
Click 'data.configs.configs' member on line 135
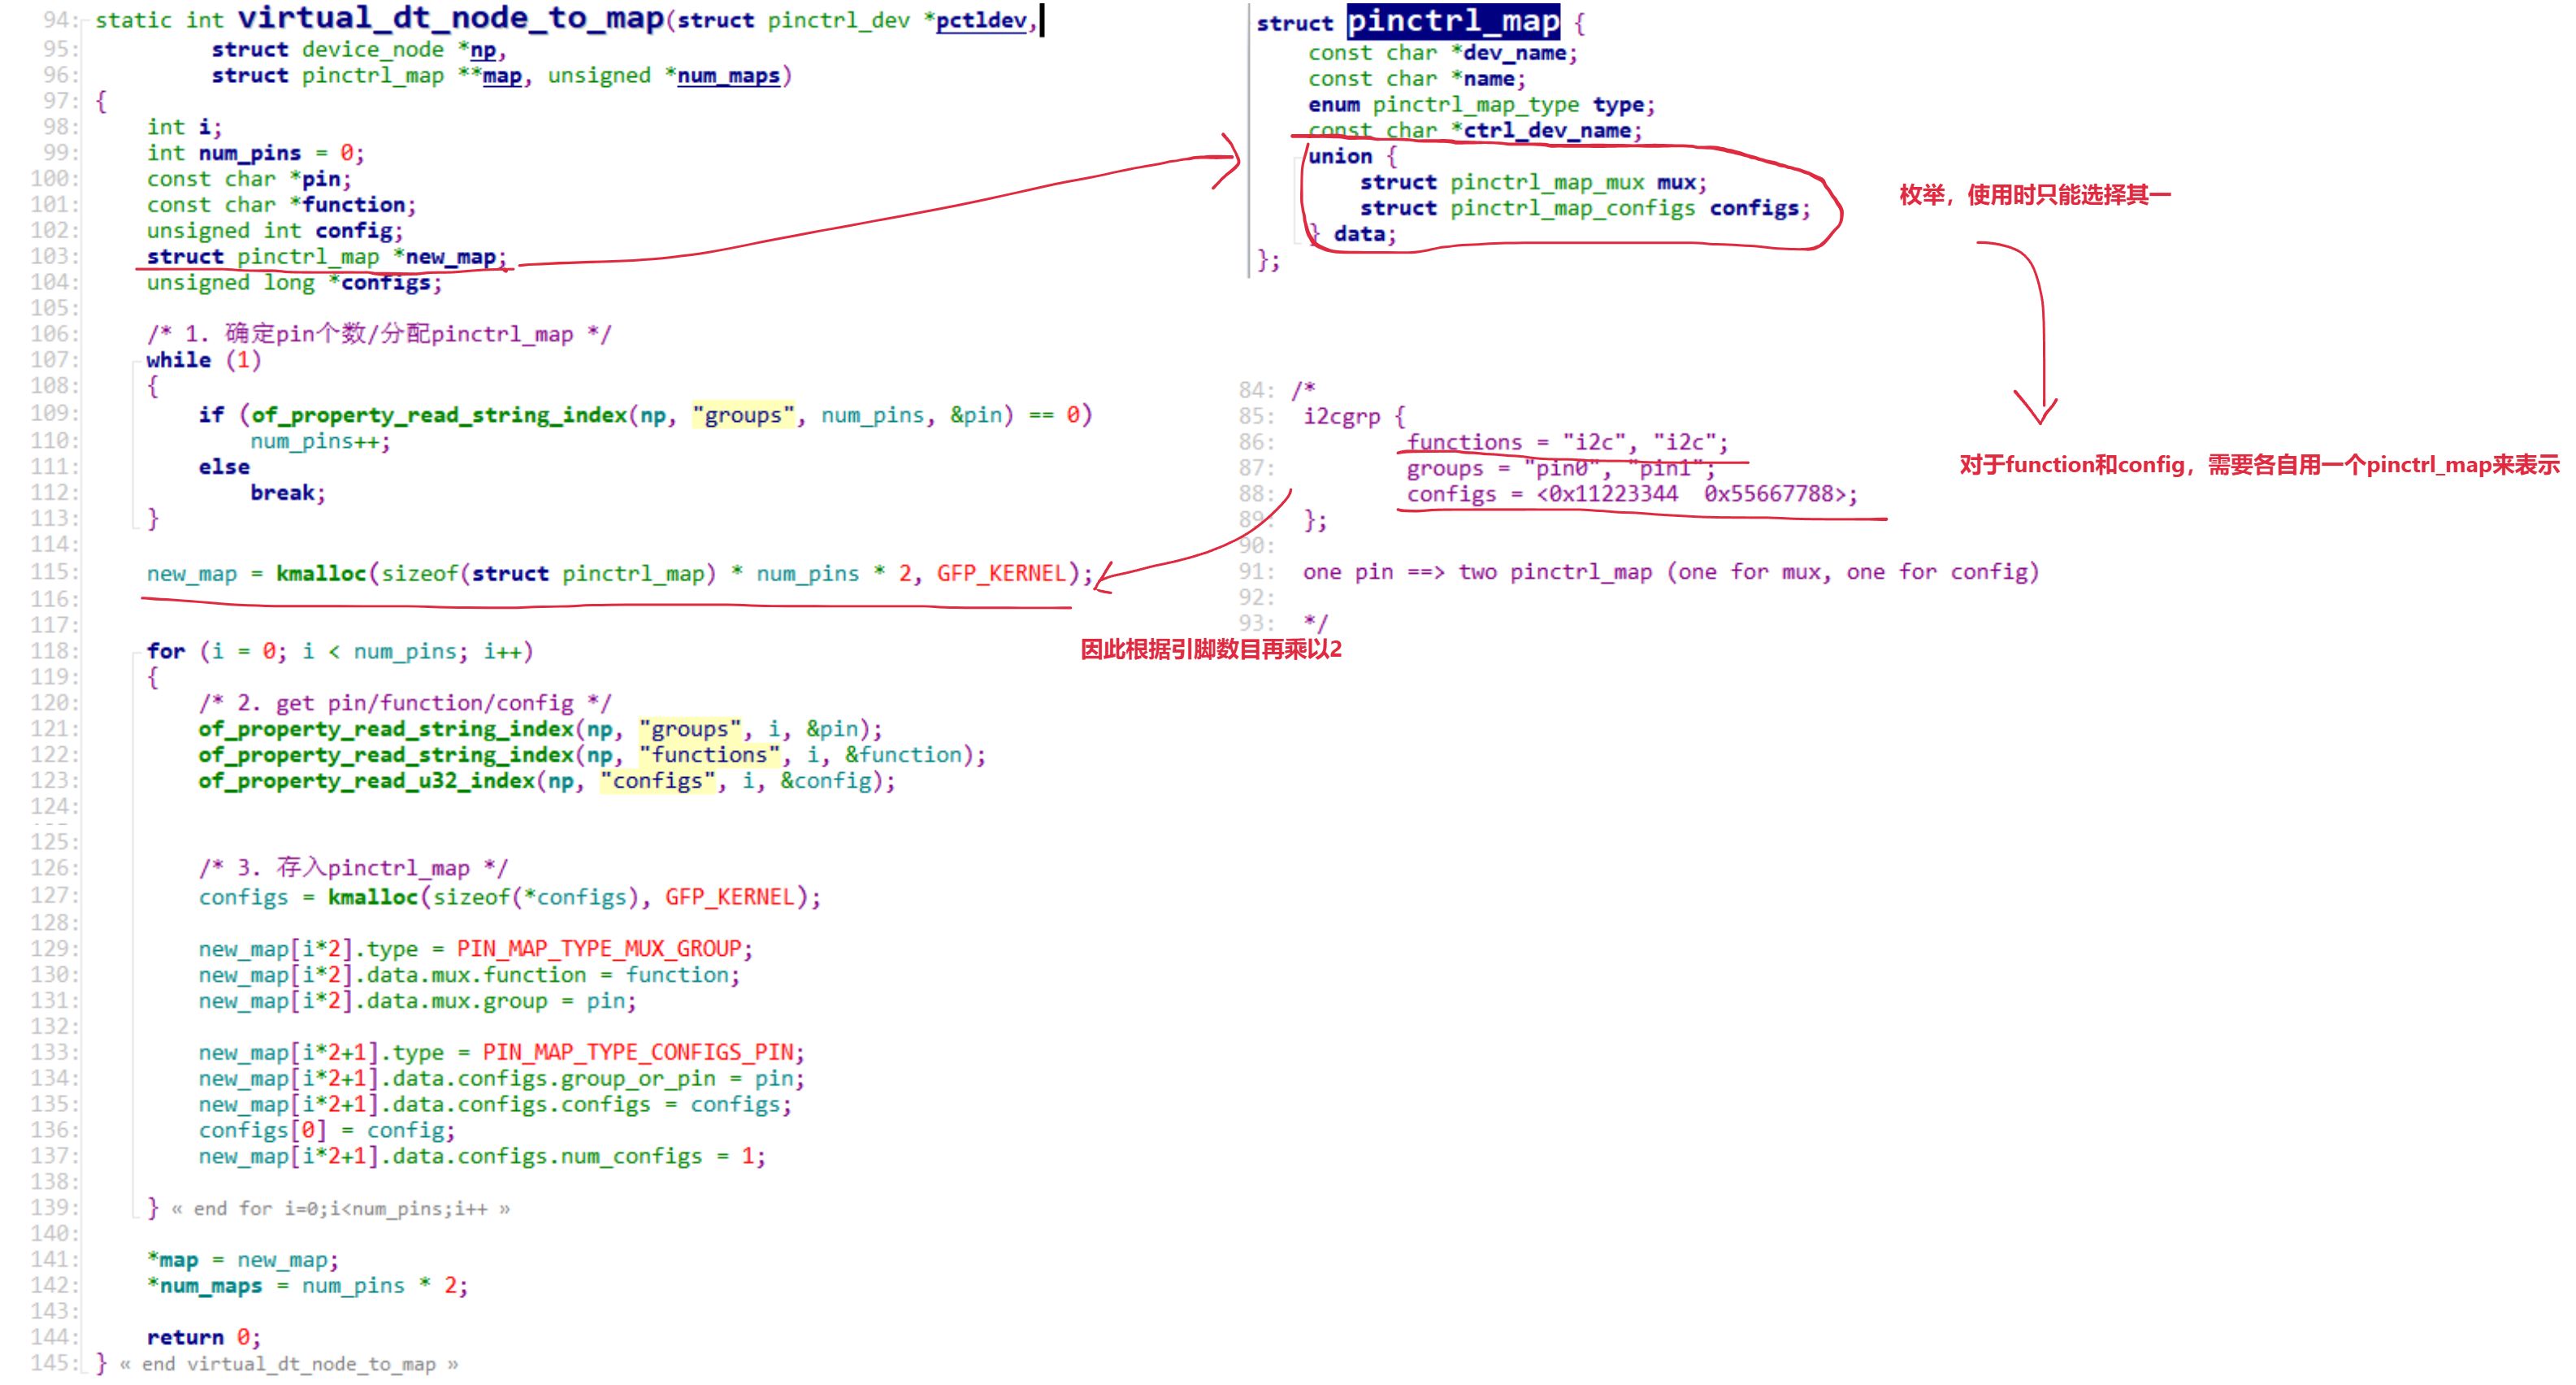(521, 1104)
